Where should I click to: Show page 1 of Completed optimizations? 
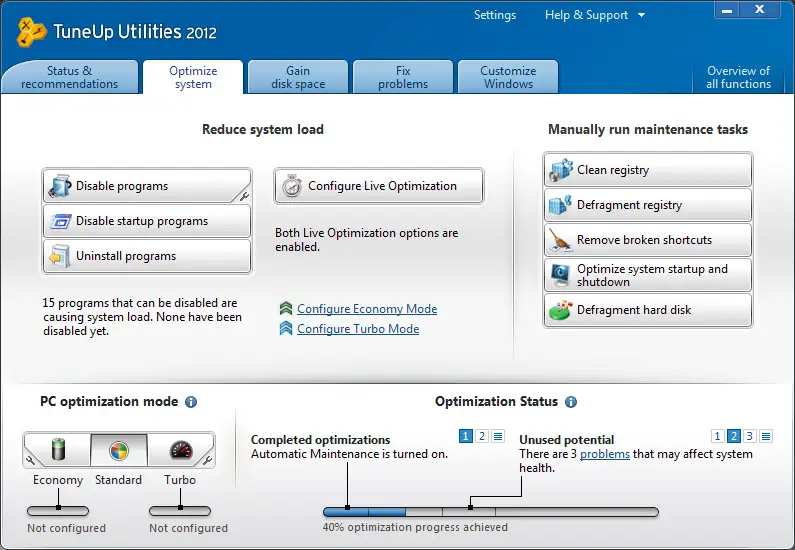pos(465,436)
